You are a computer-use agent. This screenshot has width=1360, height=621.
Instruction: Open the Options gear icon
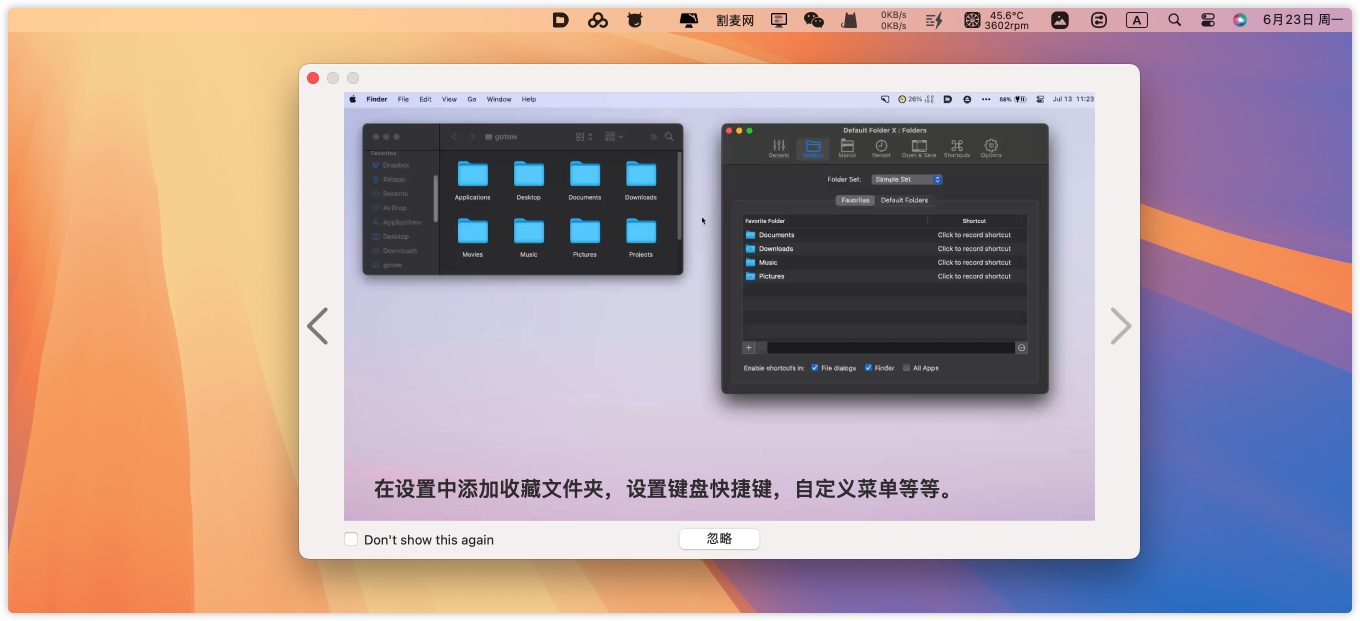[x=991, y=148]
